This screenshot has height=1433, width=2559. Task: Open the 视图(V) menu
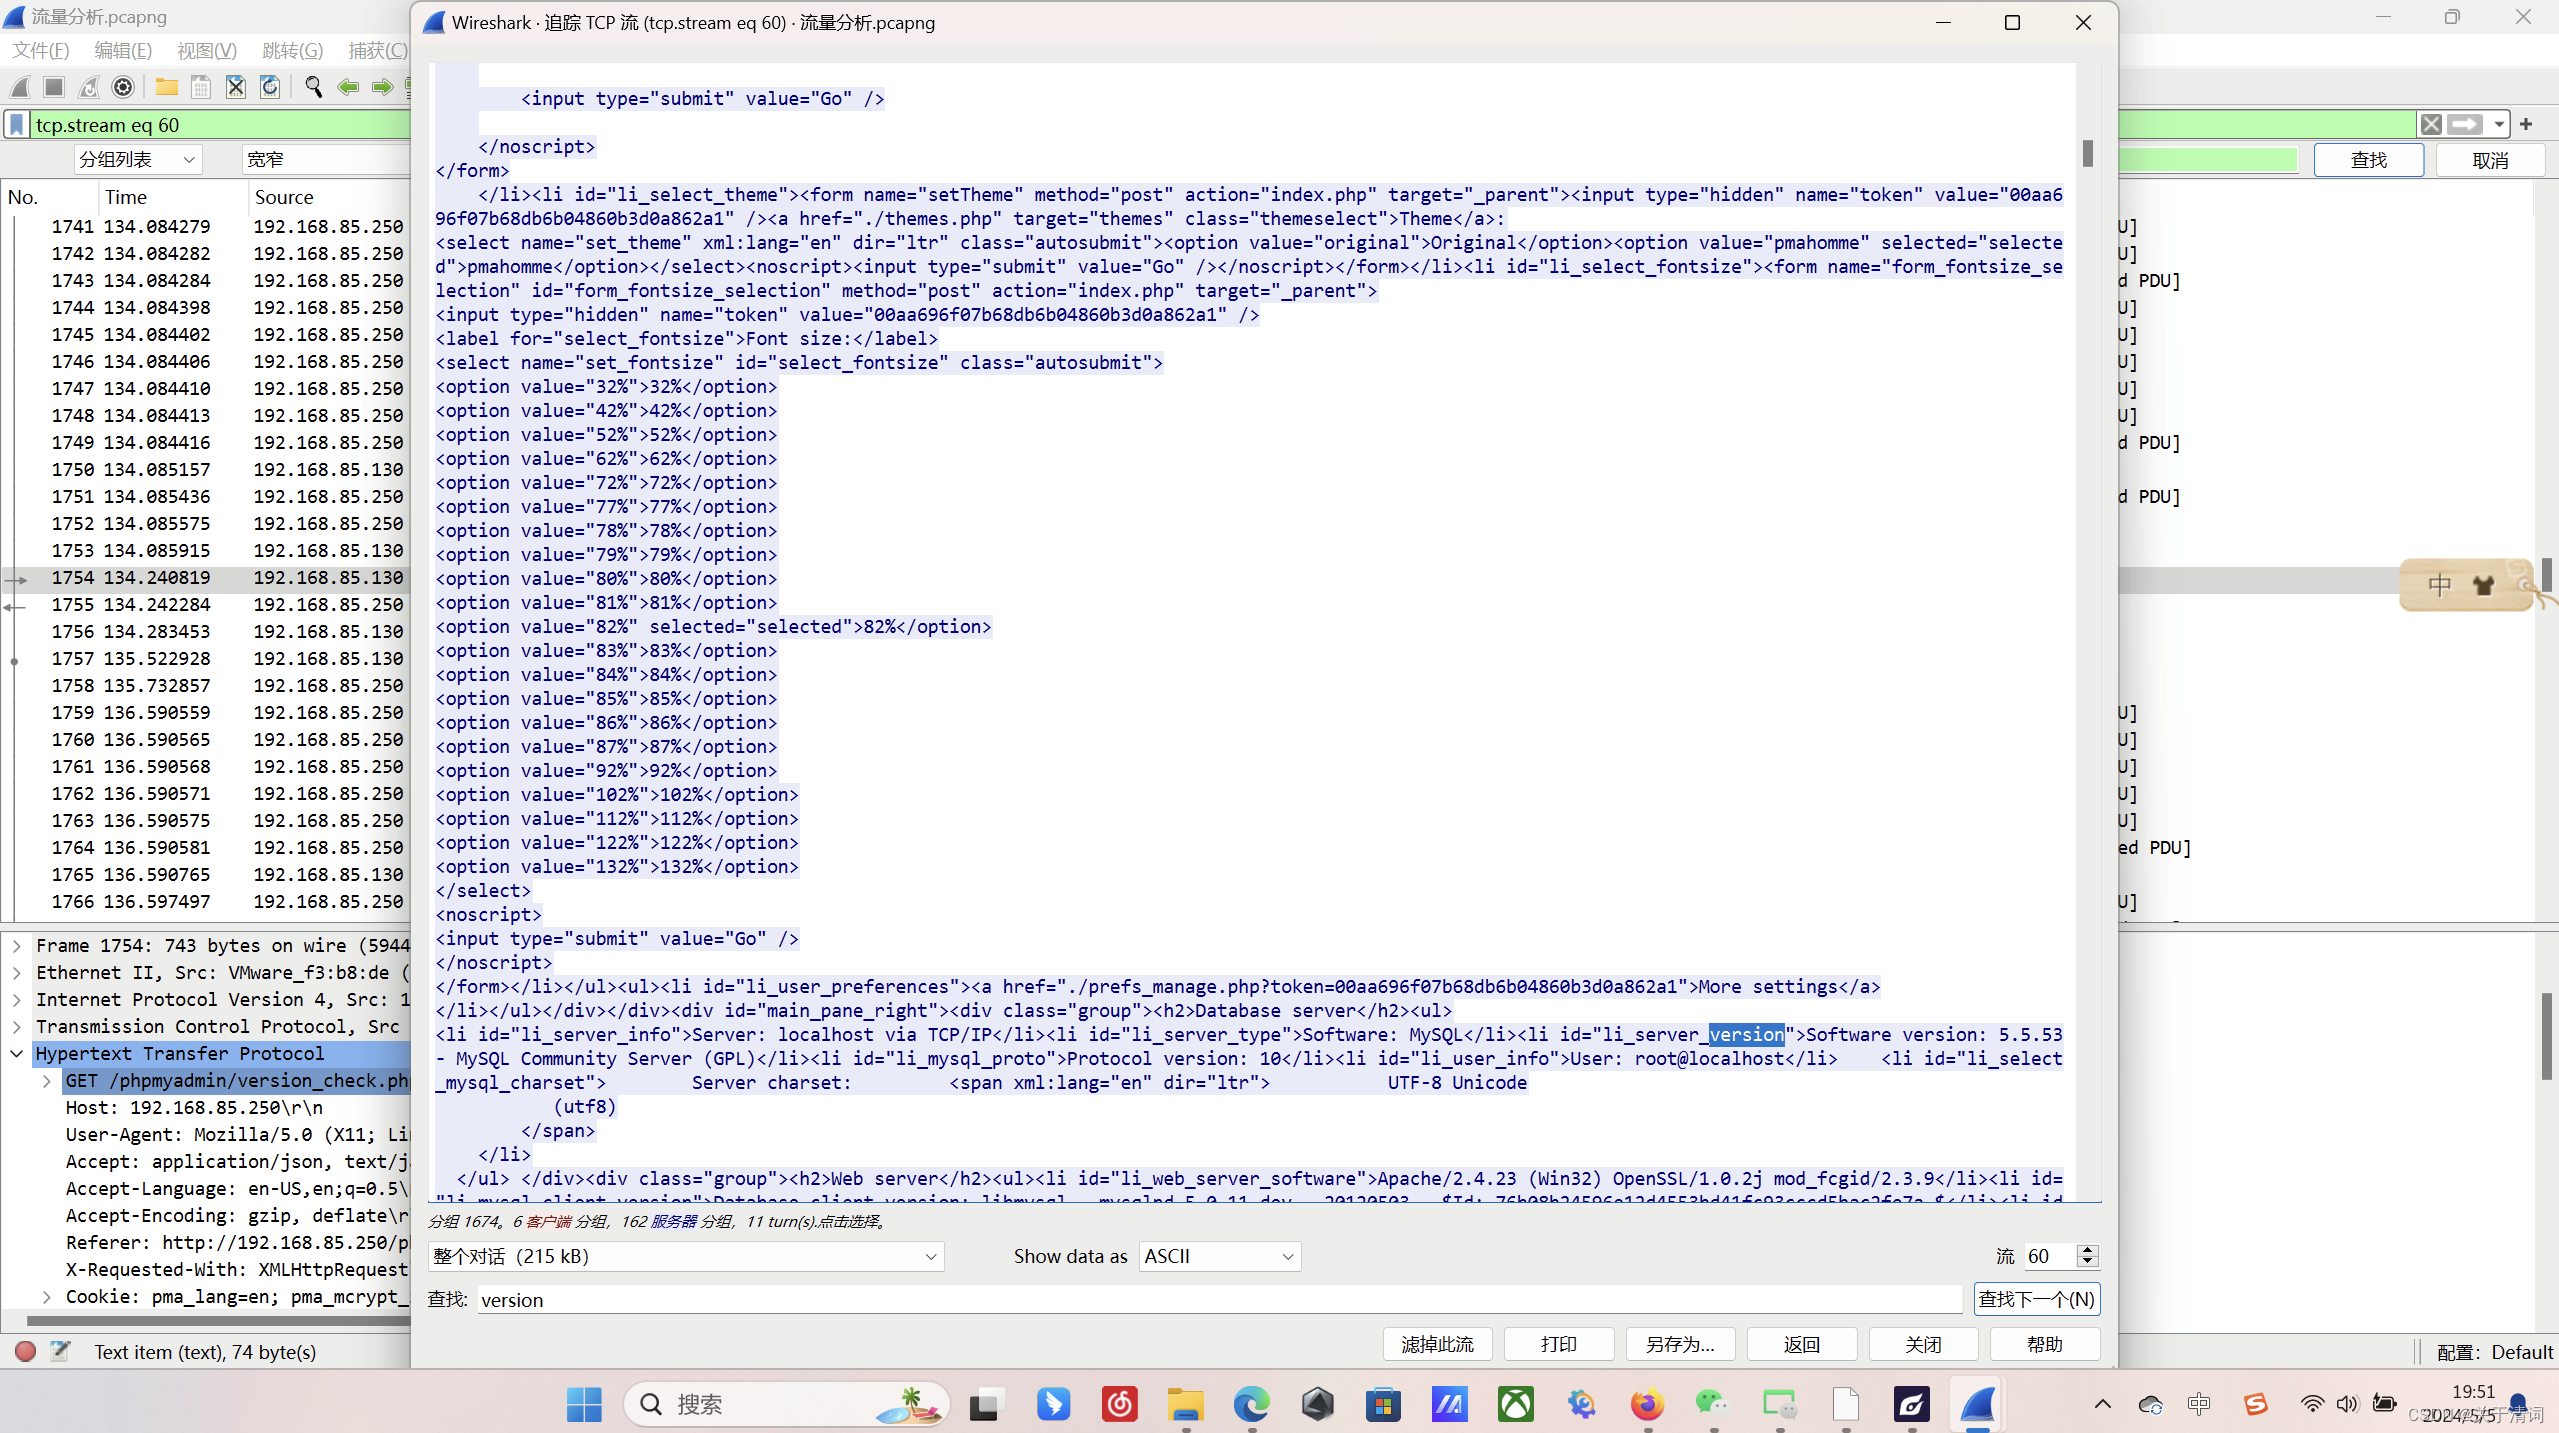(x=207, y=51)
